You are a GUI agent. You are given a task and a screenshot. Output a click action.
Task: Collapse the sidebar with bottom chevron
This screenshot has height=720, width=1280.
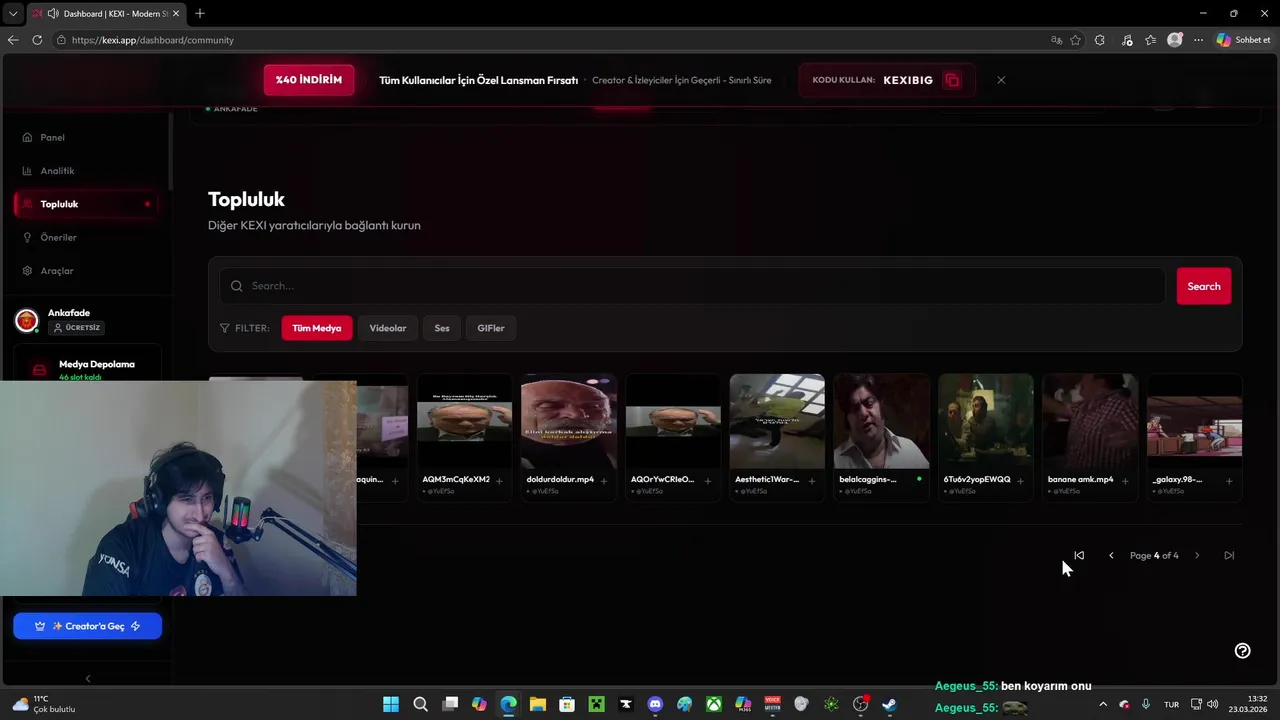(87, 679)
